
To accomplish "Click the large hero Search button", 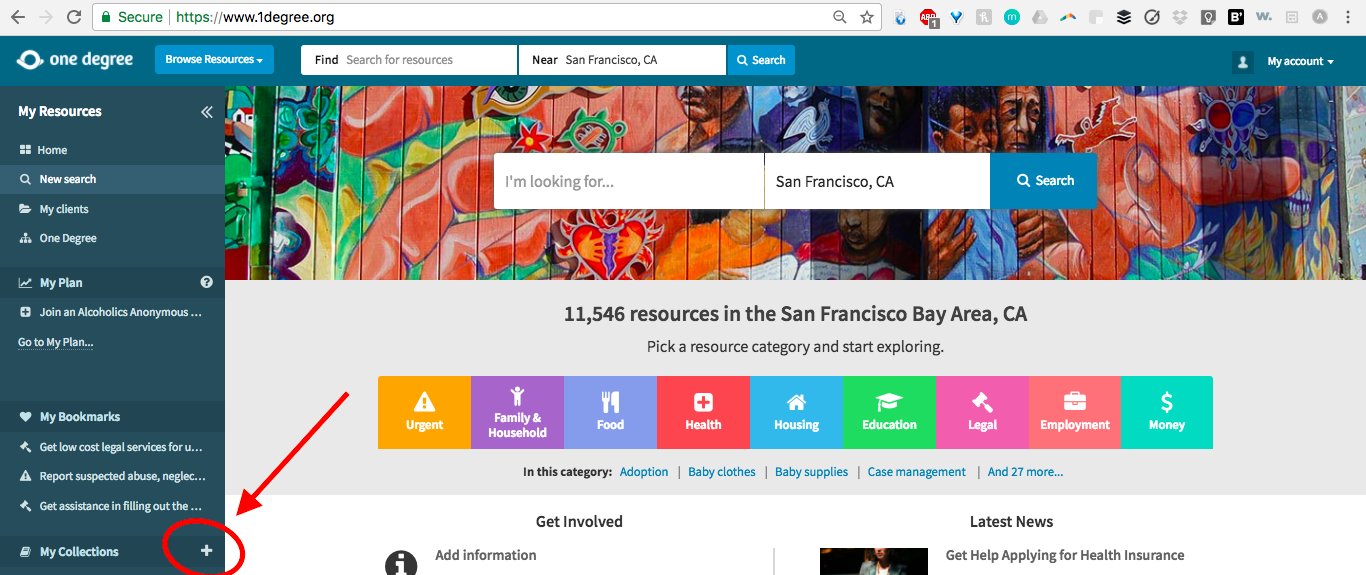I will 1043,181.
